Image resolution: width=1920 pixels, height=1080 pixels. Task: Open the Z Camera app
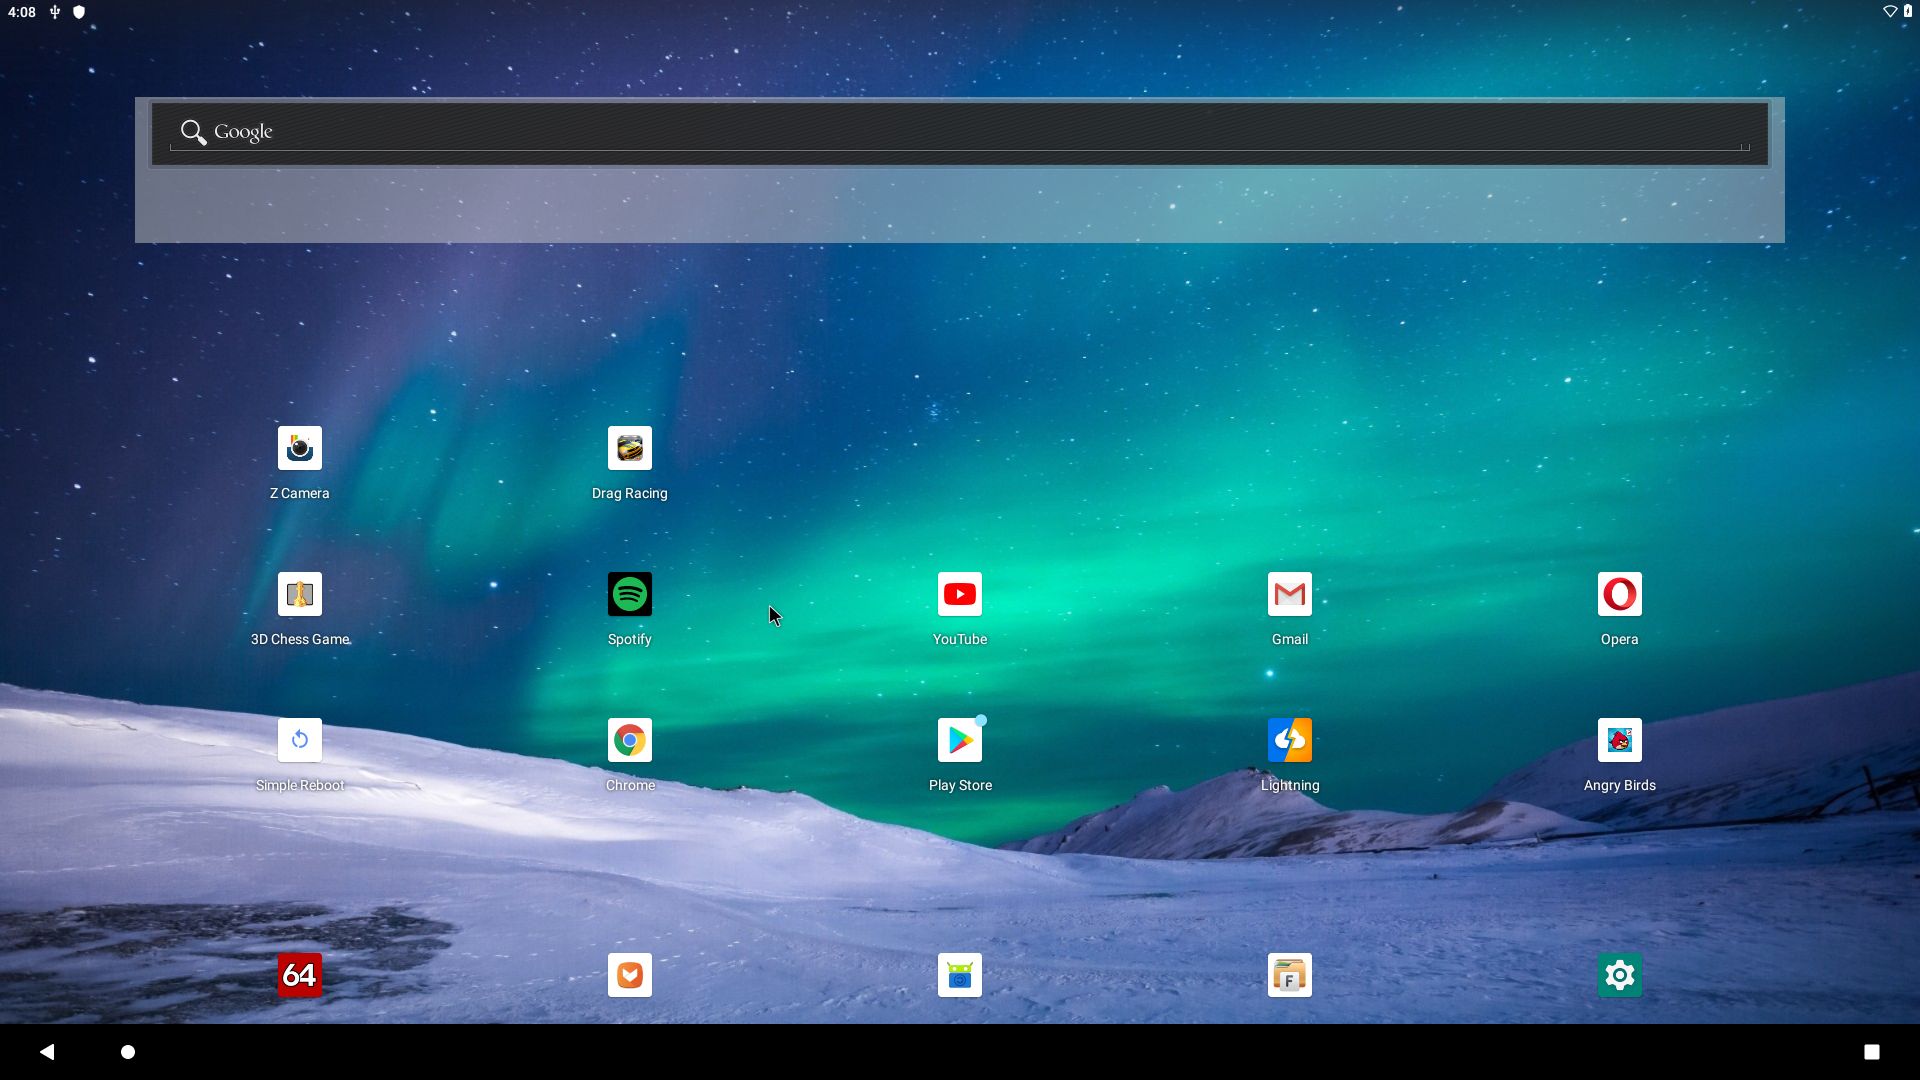tap(299, 449)
